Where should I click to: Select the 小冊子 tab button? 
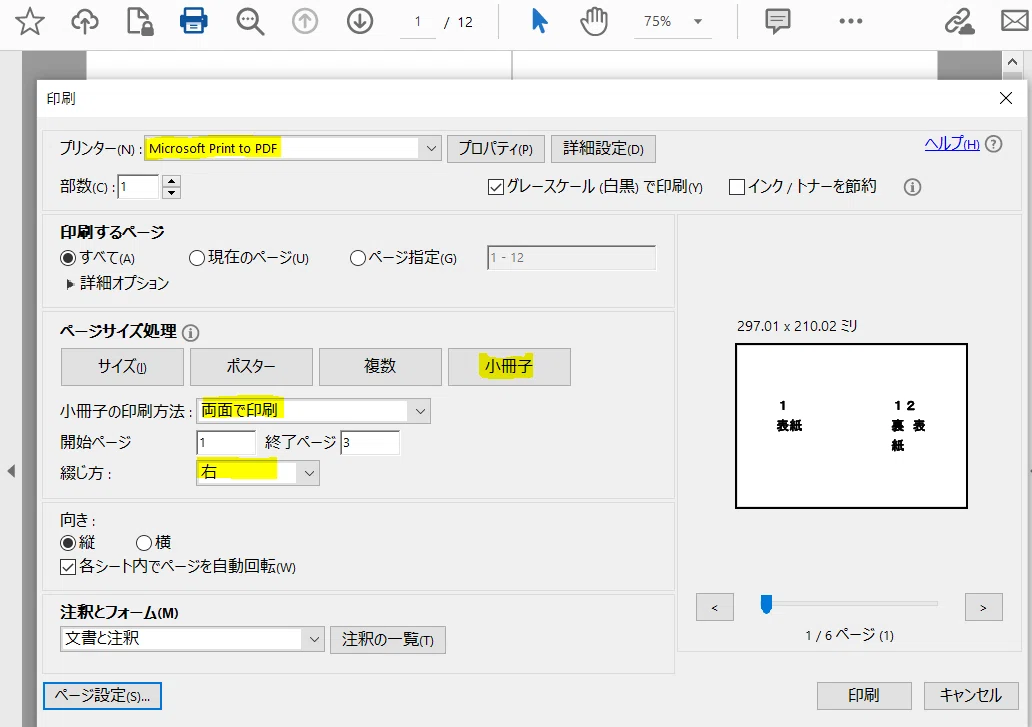click(x=509, y=366)
